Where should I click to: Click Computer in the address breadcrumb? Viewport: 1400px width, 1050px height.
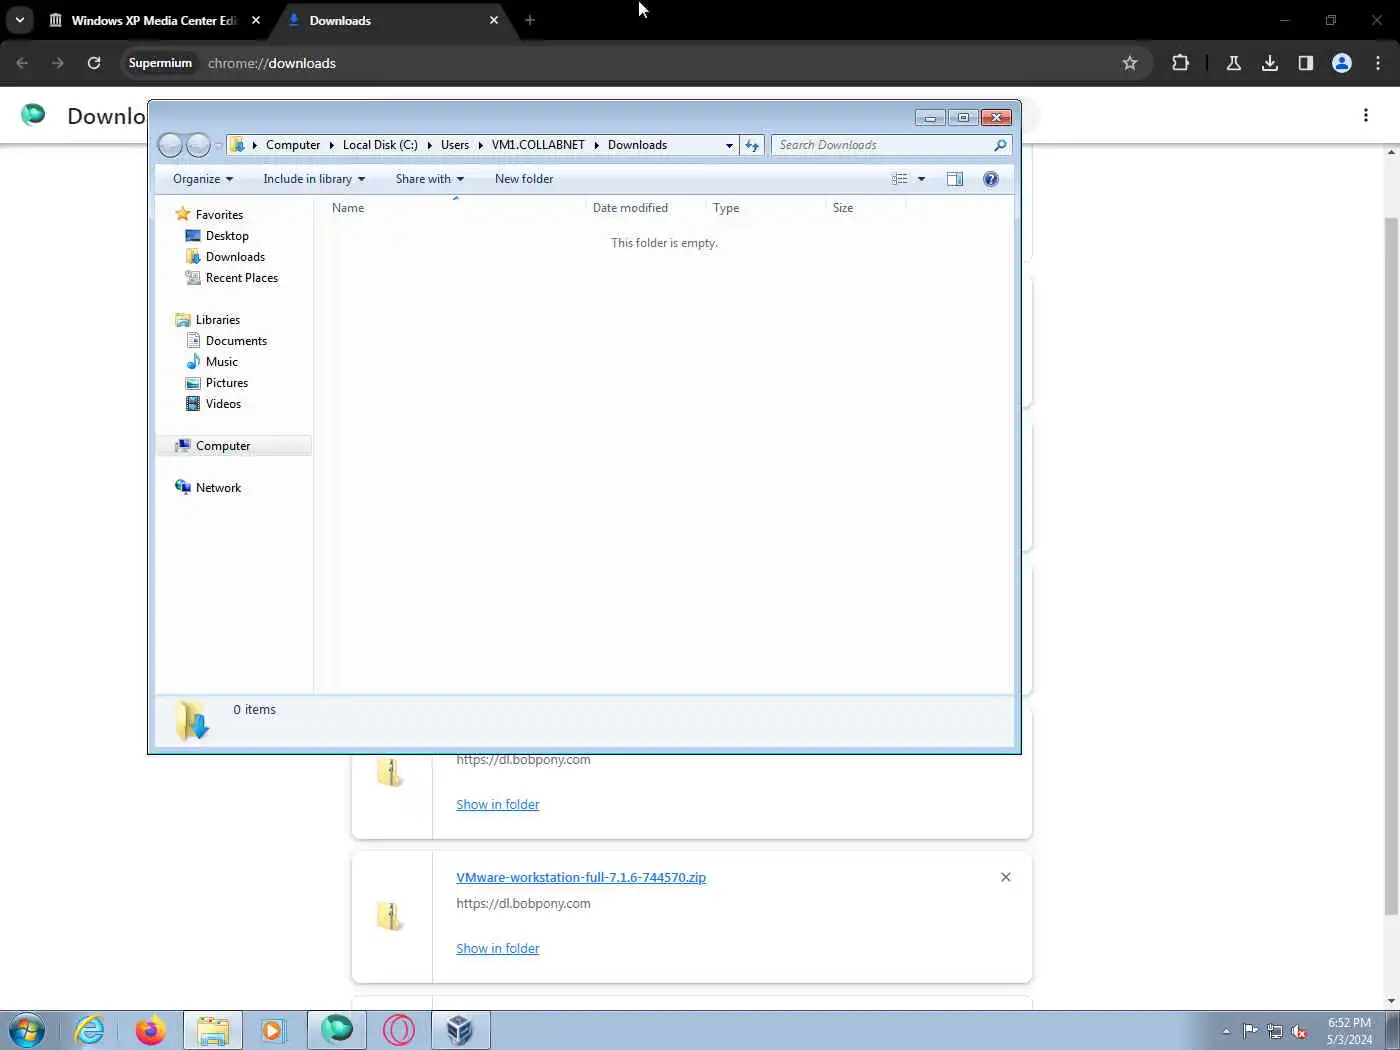pos(293,145)
